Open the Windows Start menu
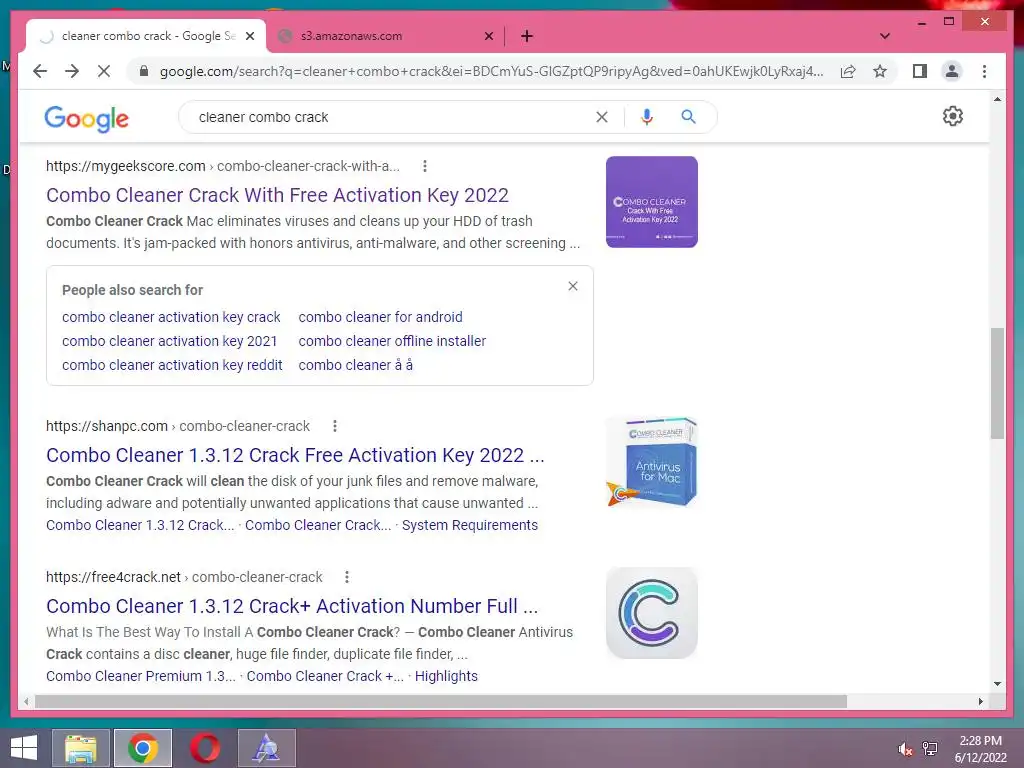 pyautogui.click(x=24, y=748)
